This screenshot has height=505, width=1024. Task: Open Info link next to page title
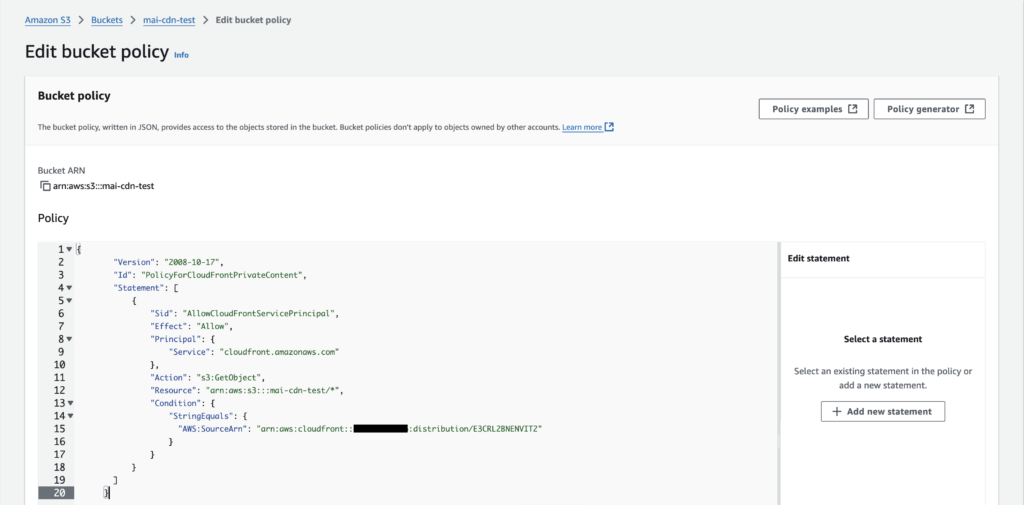(181, 55)
